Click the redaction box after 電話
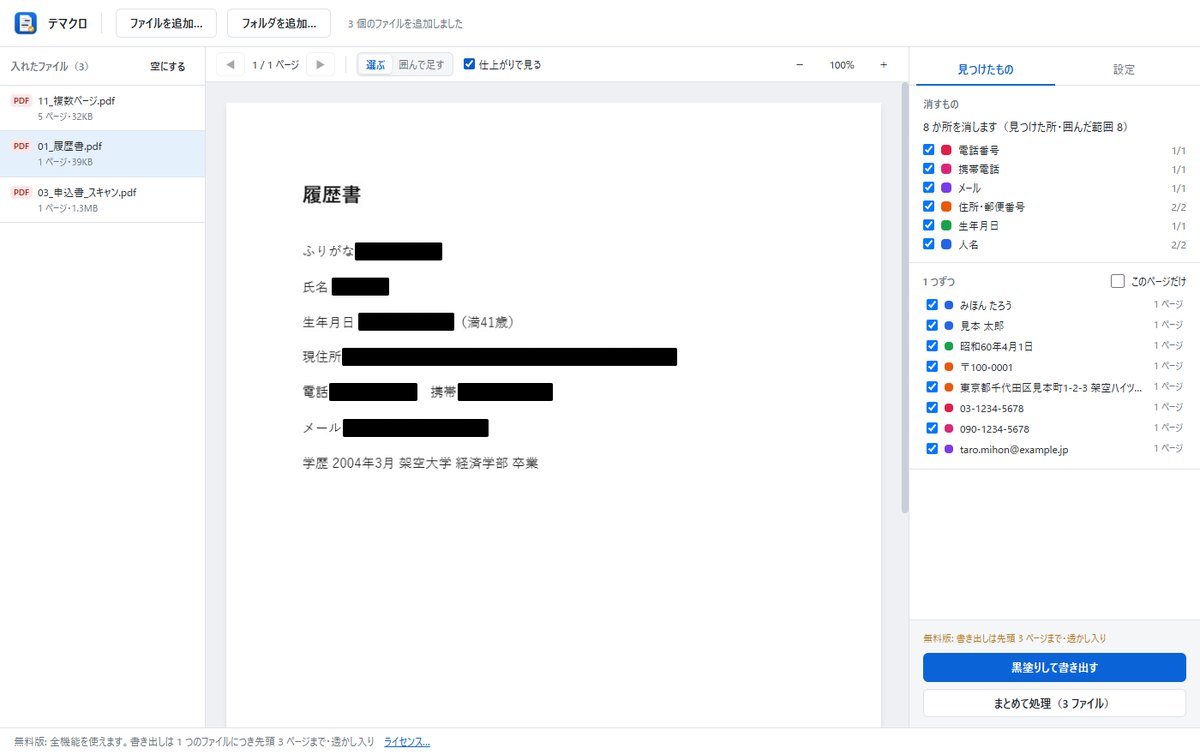 pos(373,392)
